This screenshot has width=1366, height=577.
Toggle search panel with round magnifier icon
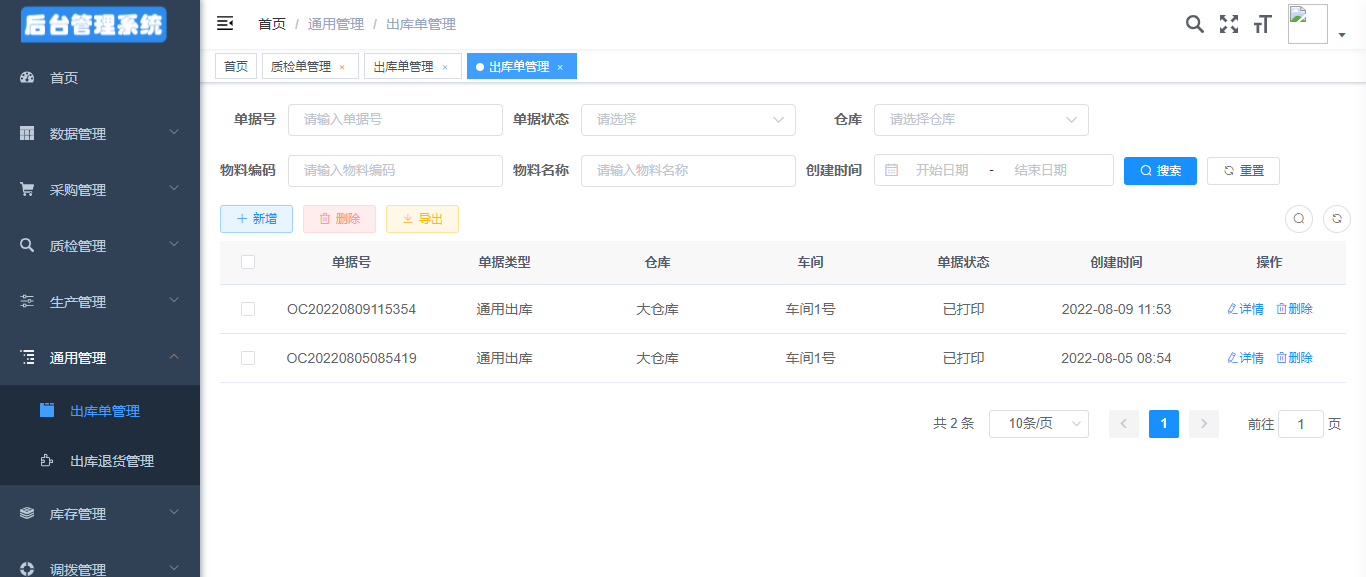click(x=1298, y=219)
